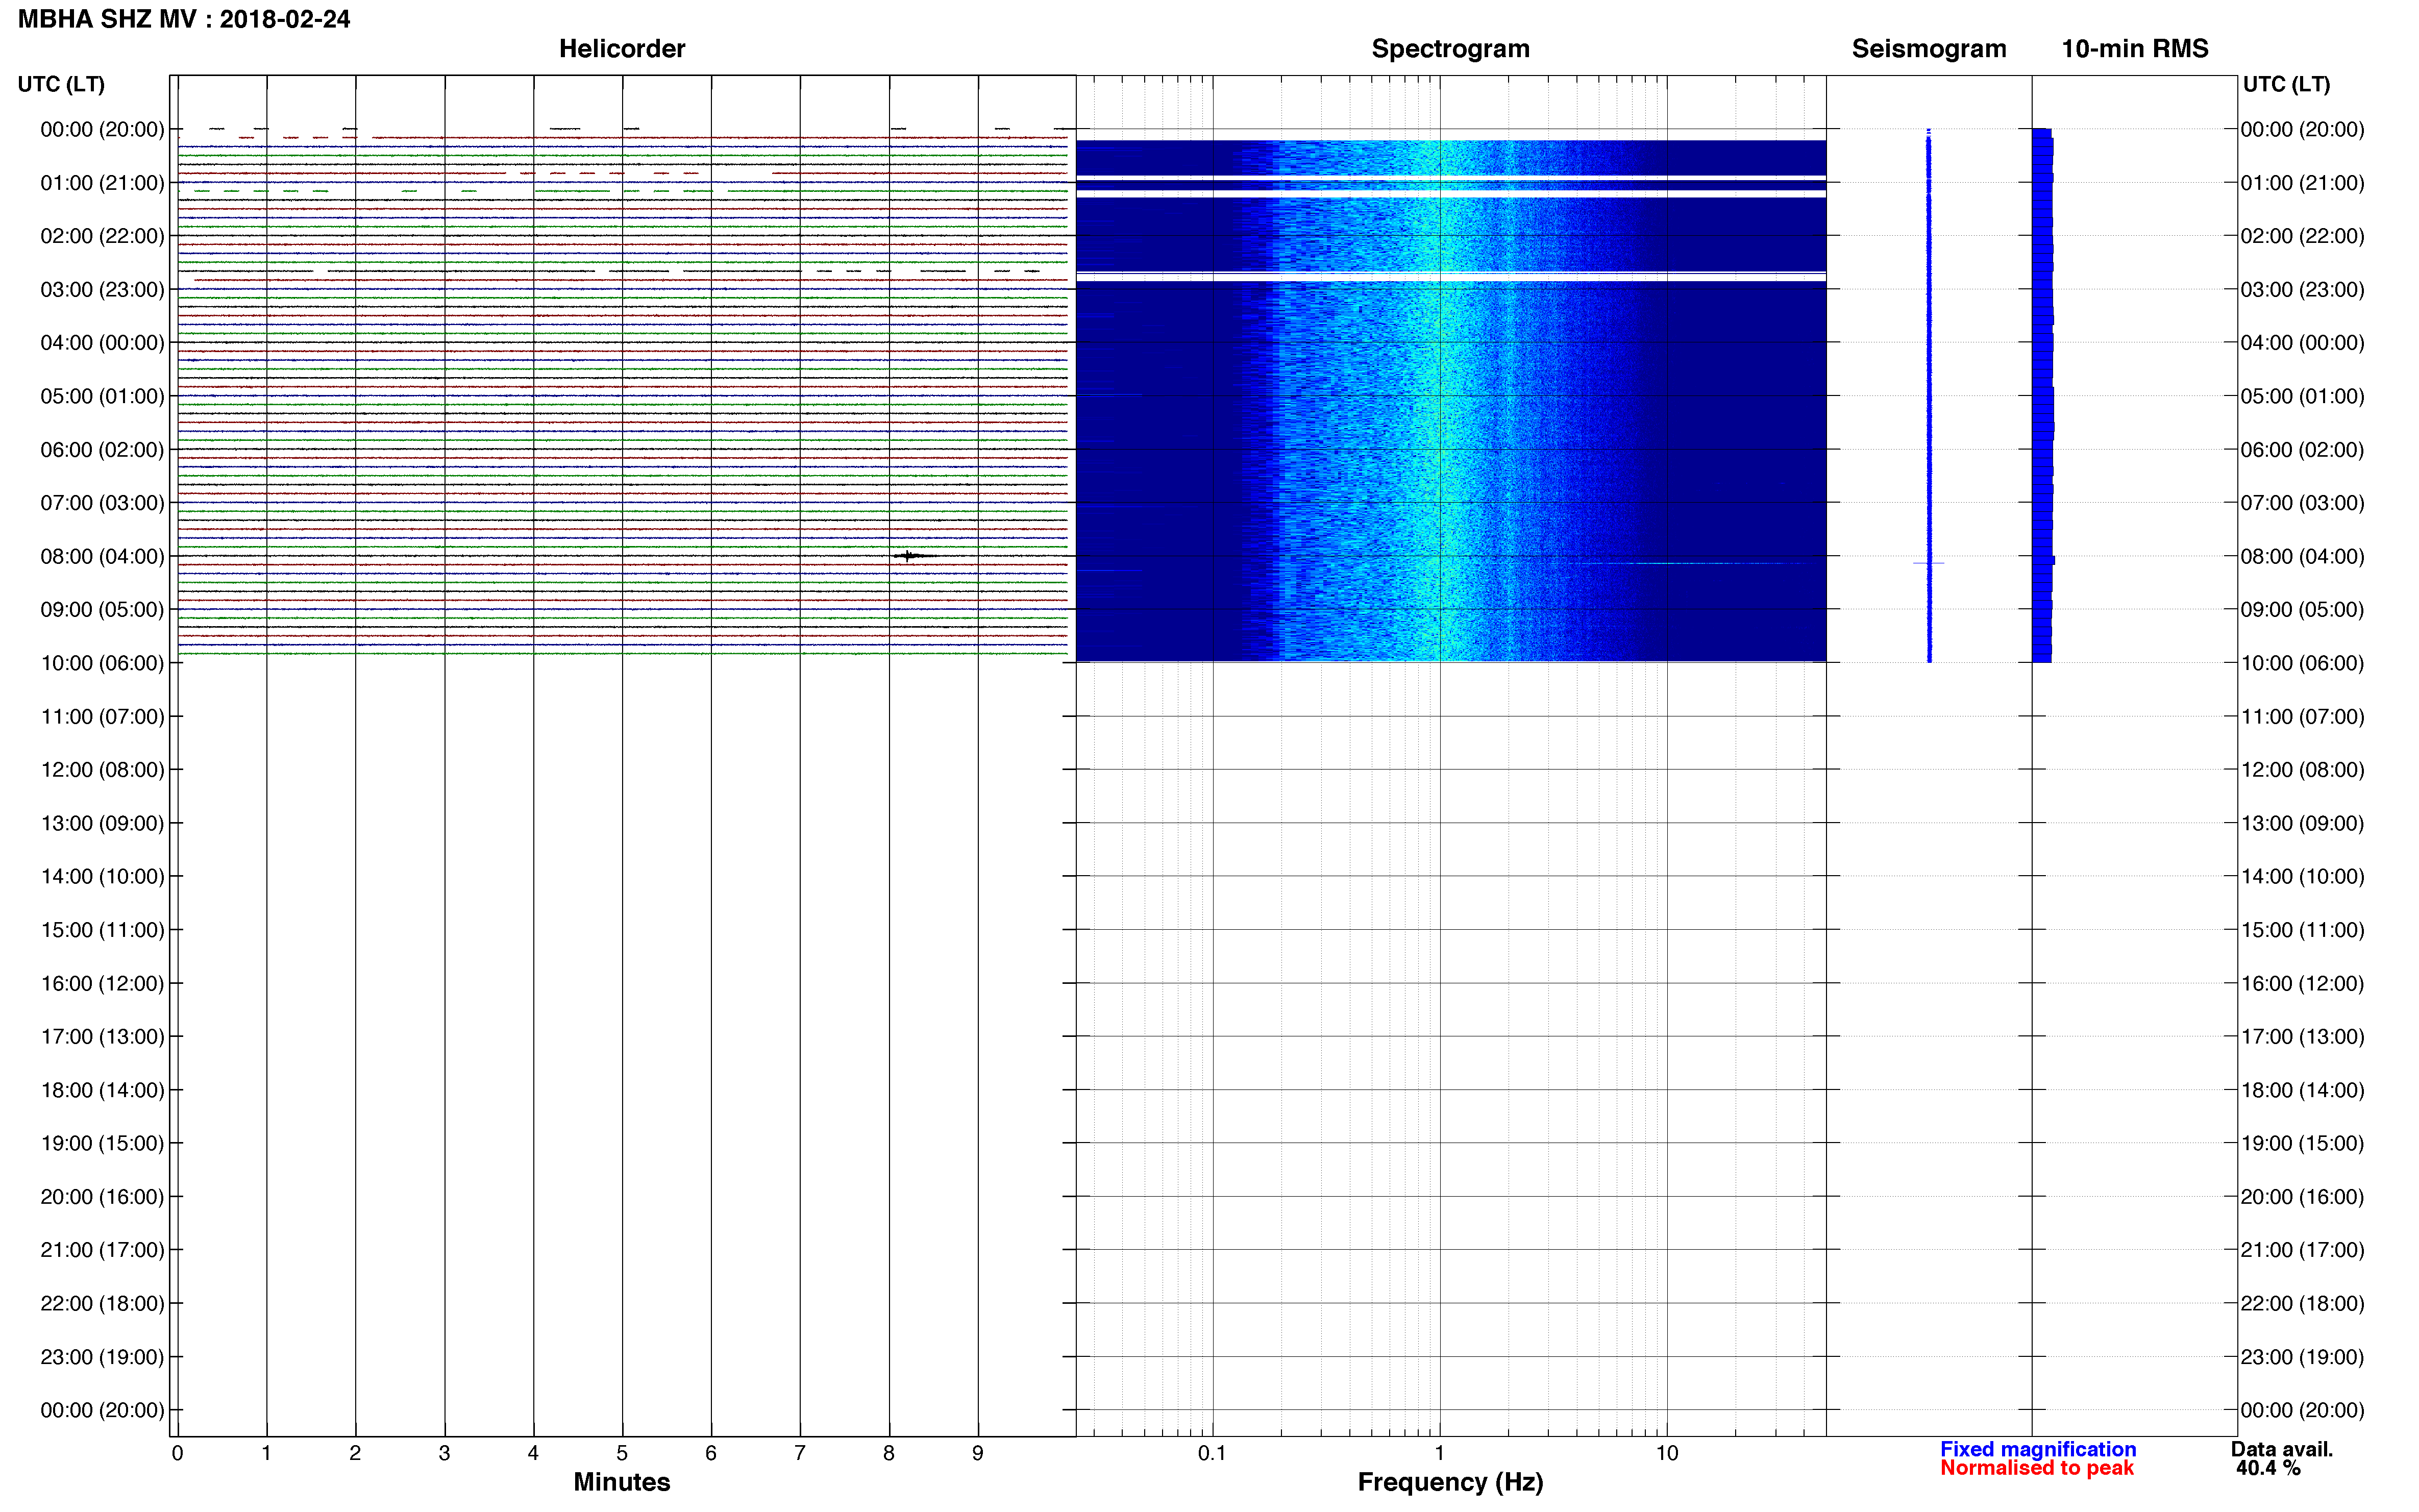Click the left '01:00 (21:00)' time label
Screen dimensions: 2419x1512
[102, 183]
